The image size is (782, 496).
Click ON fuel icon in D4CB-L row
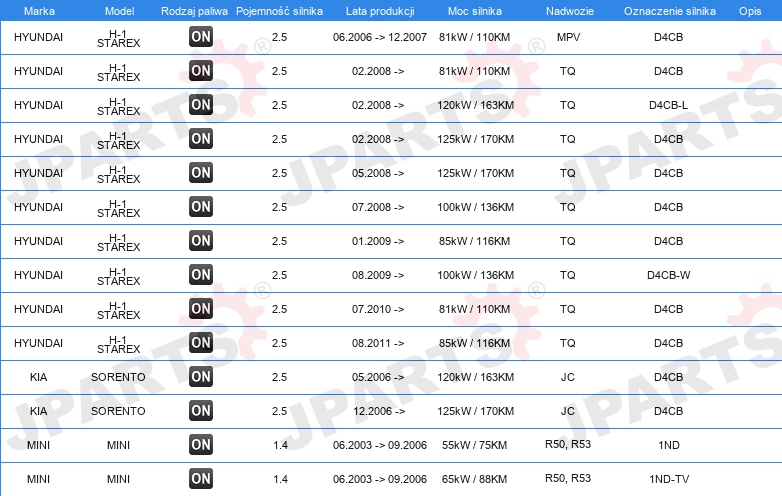[201, 105]
